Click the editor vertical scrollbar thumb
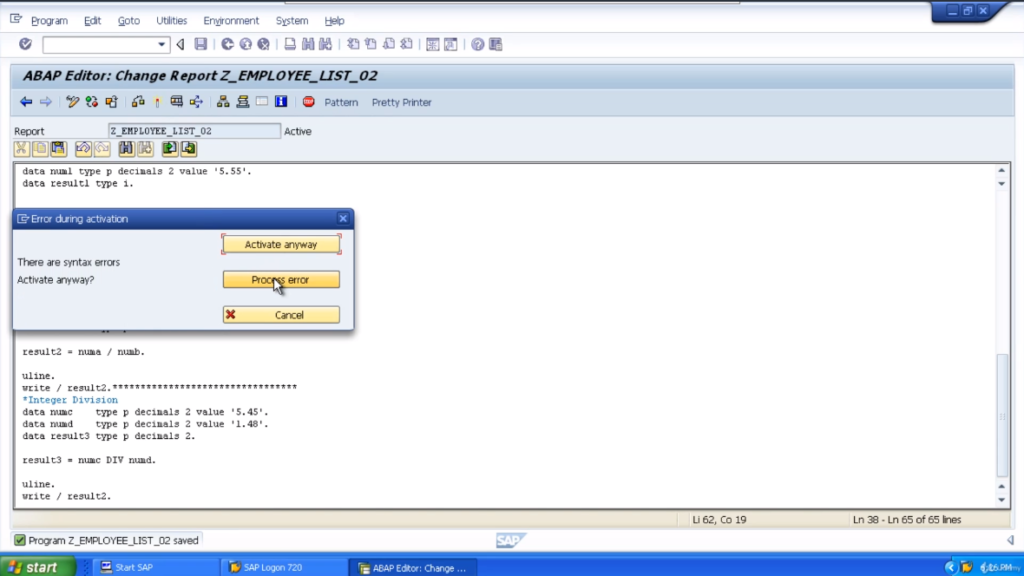This screenshot has width=1024, height=576. tap(1002, 415)
